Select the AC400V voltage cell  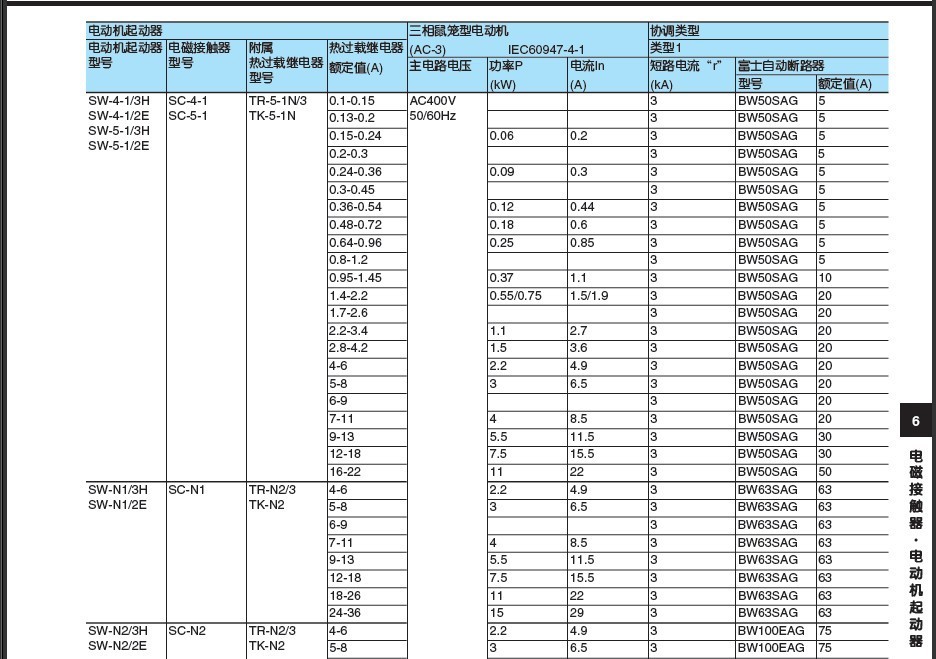point(433,101)
